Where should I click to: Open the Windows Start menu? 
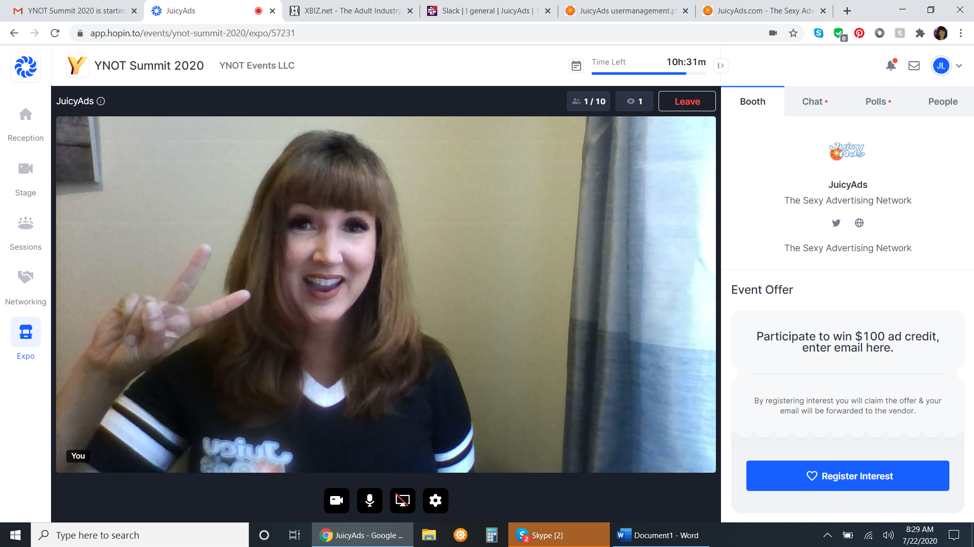15,535
